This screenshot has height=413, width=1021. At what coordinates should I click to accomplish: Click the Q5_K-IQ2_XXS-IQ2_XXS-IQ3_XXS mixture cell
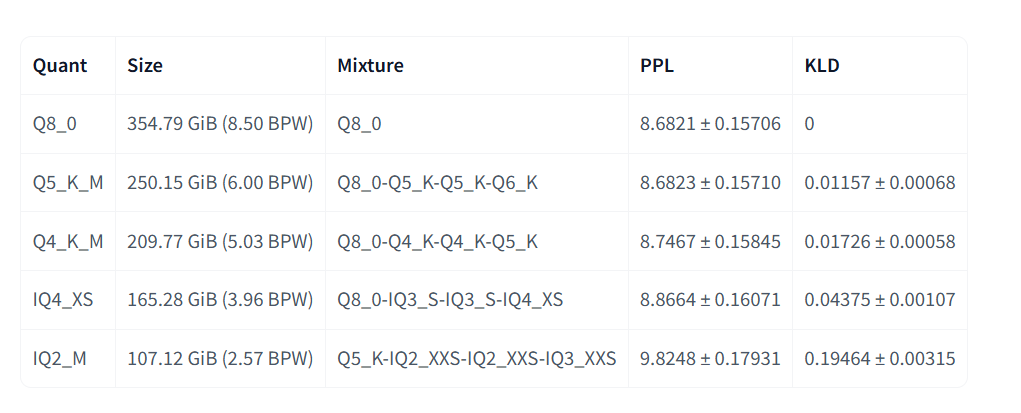[x=476, y=358]
